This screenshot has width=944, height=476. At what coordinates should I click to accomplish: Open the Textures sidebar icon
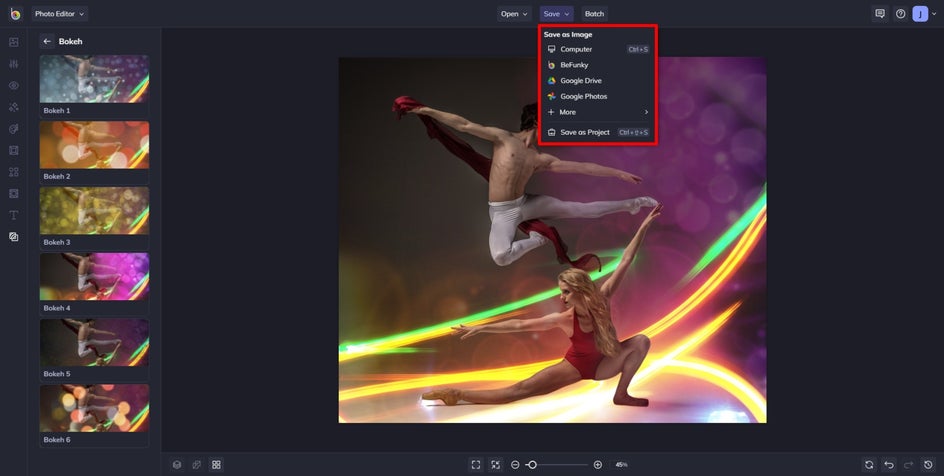point(13,237)
